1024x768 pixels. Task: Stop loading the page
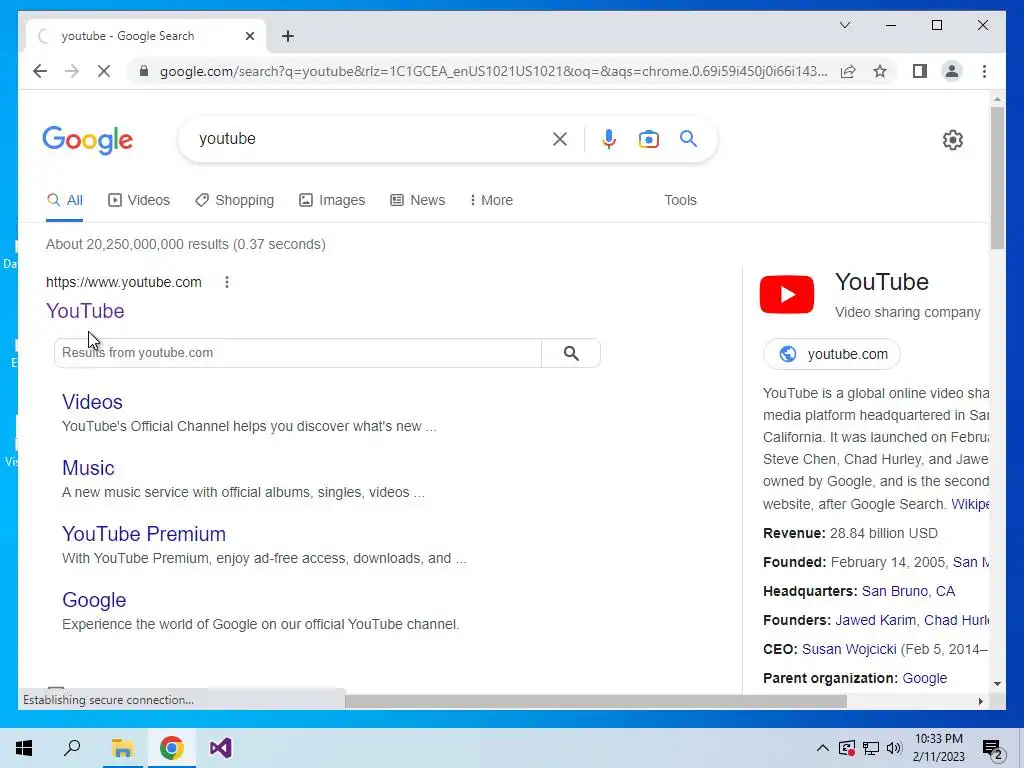coord(104,71)
